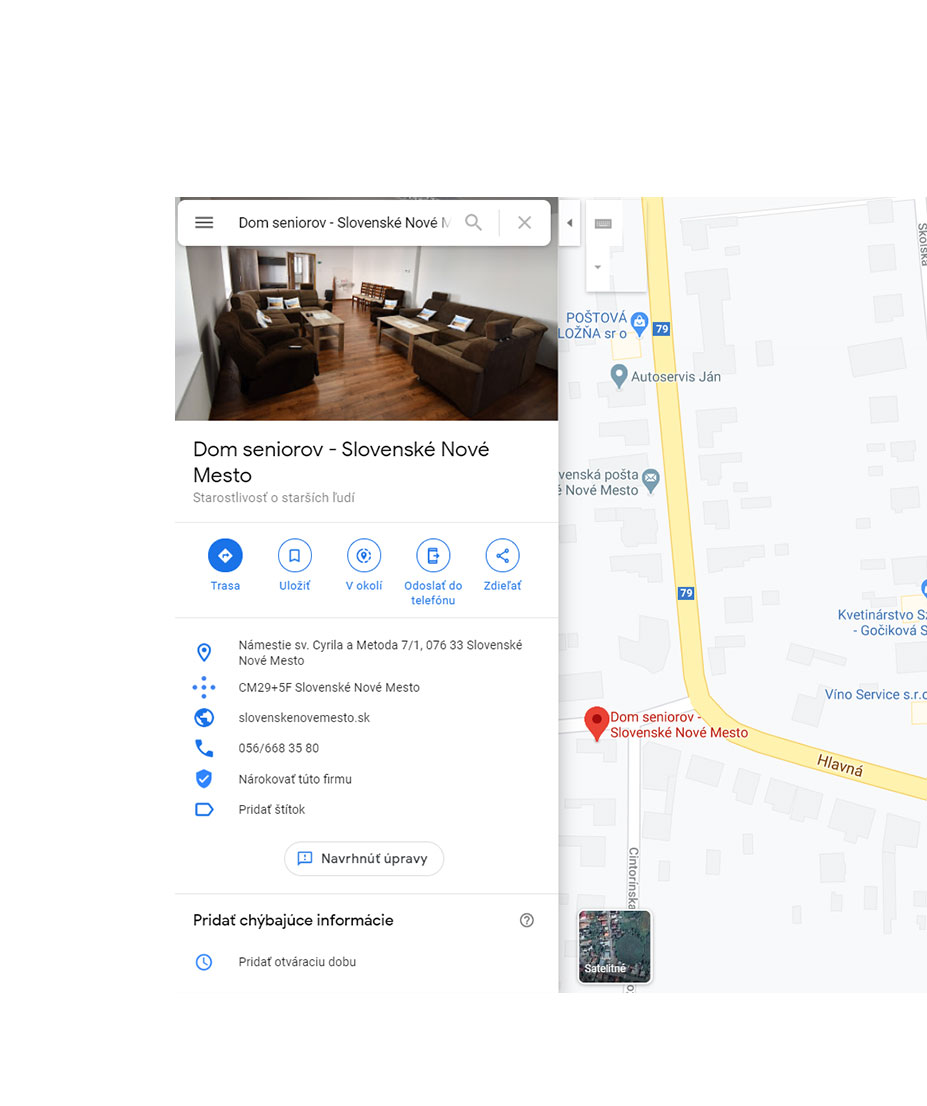927x1106 pixels.
Task: Click Kvetinárstvo label on the map
Action: pos(883,622)
